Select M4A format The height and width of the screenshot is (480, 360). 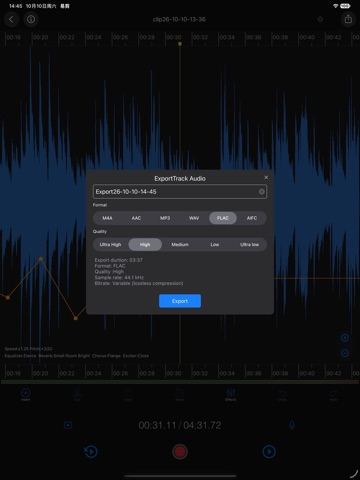pos(107,218)
